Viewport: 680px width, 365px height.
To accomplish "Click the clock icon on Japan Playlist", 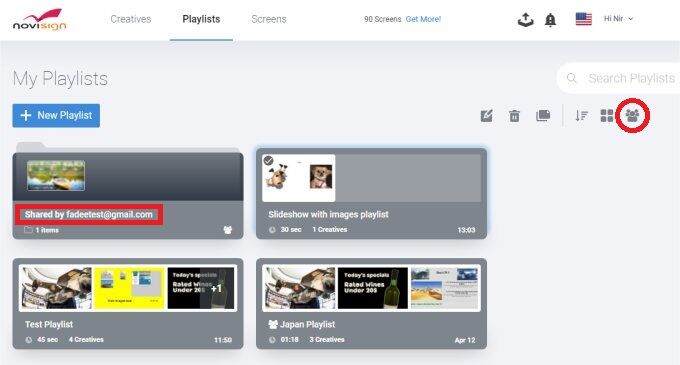I will (x=272, y=340).
